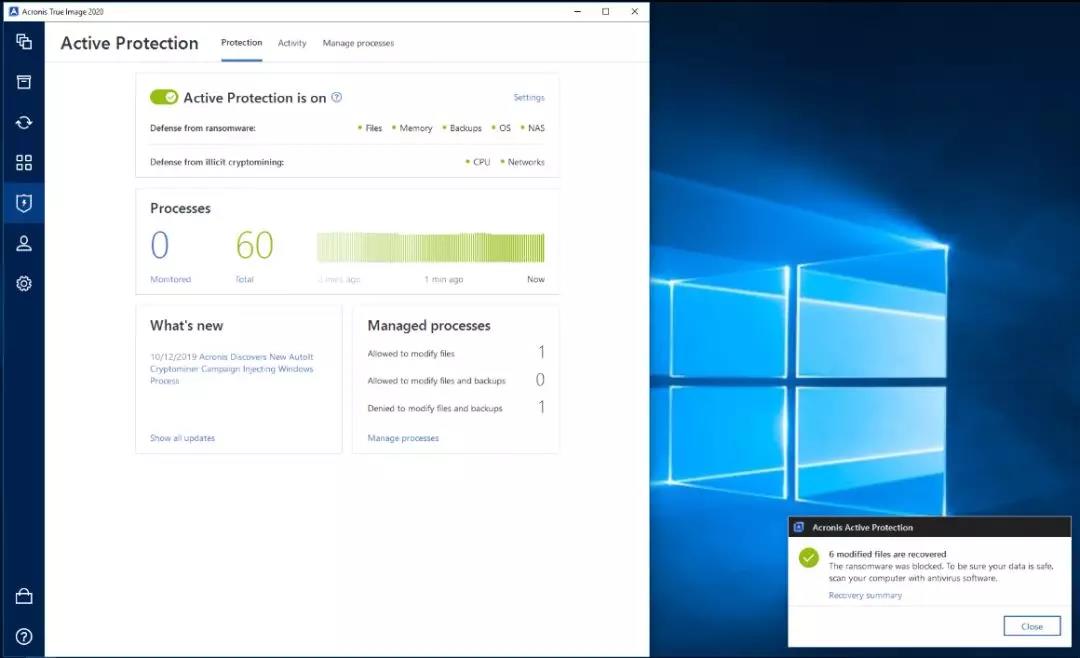The height and width of the screenshot is (658, 1080).
Task: Select the Protection tab
Action: coord(241,43)
